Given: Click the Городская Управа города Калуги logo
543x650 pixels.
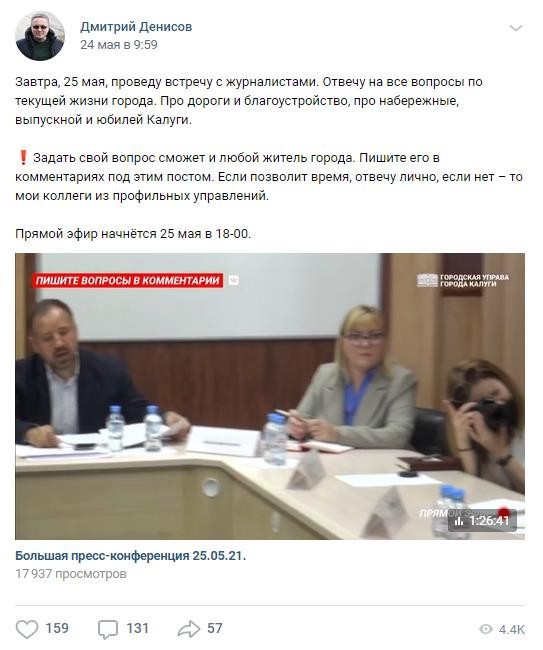Looking at the screenshot, I should pos(463,280).
